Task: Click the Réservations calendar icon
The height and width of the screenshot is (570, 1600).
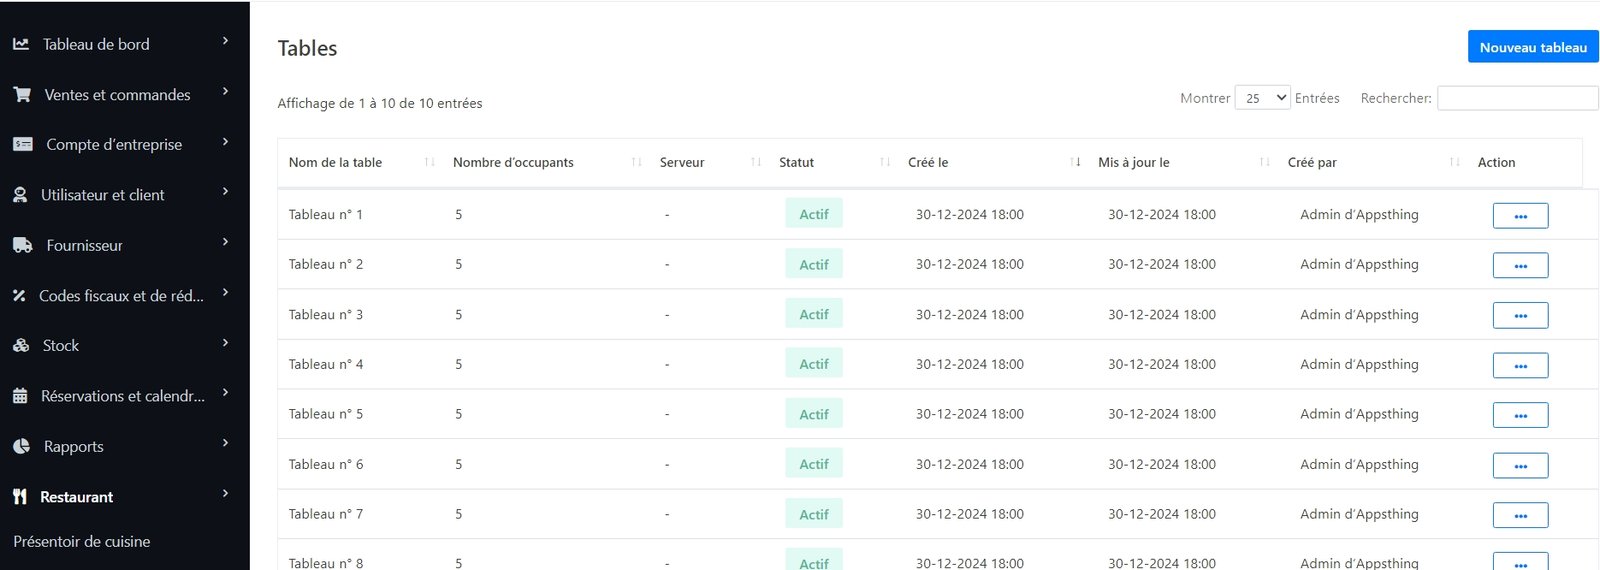Action: [x=20, y=396]
